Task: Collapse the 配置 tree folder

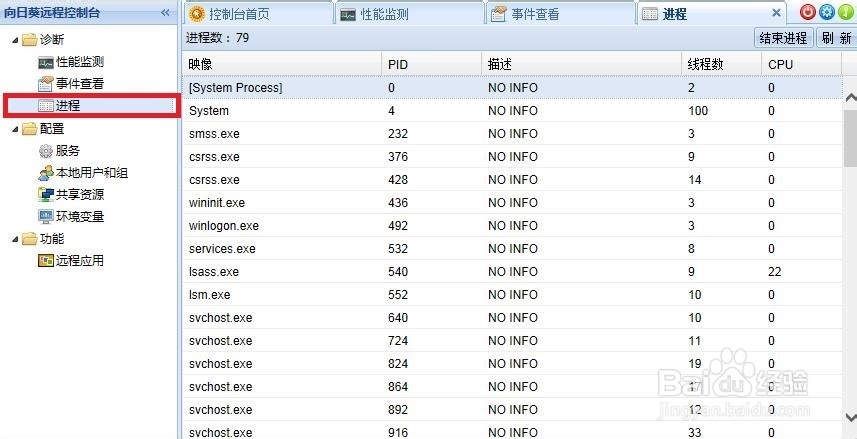Action: coord(15,130)
